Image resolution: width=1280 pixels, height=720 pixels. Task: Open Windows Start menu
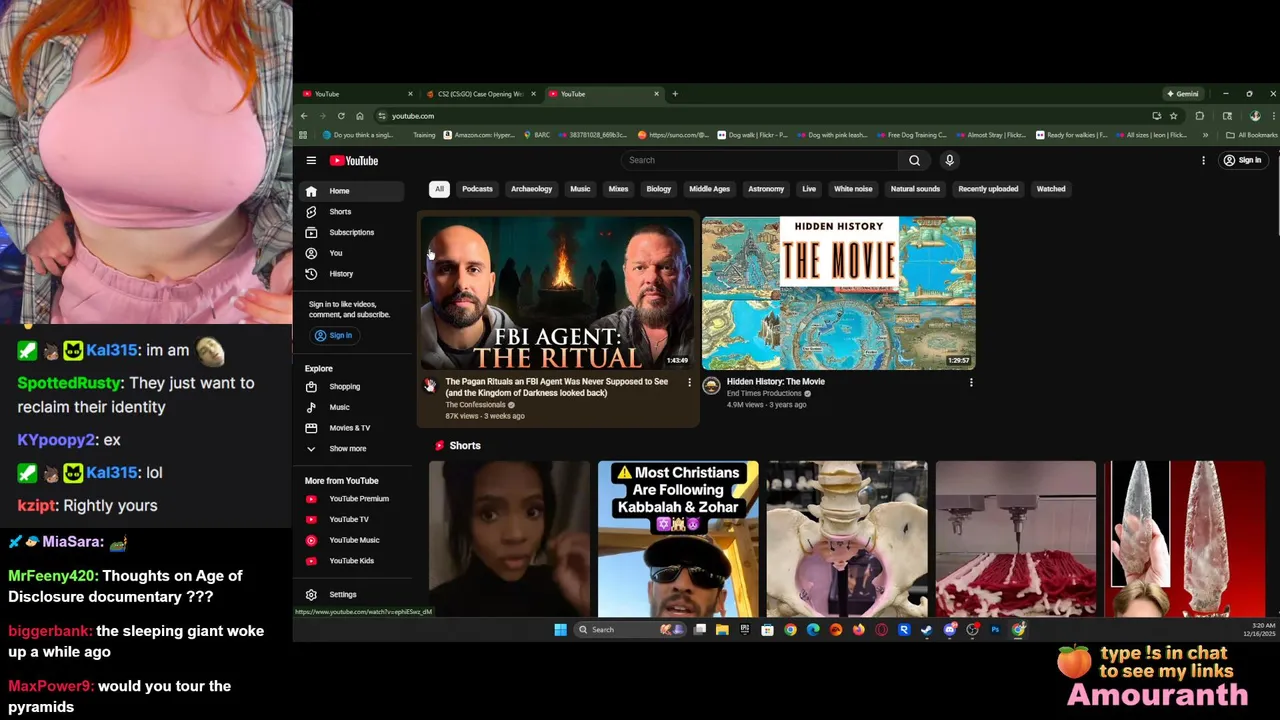560,630
